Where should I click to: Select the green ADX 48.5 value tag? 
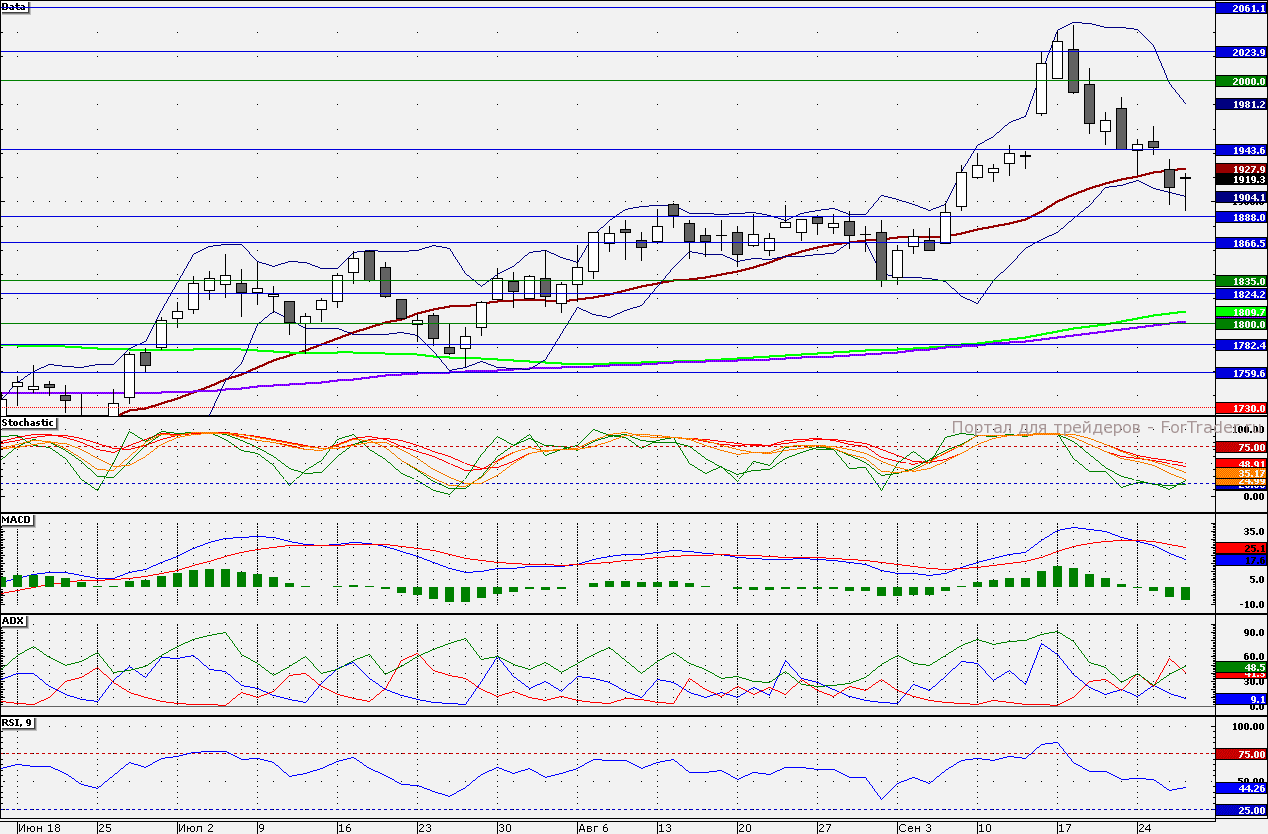coord(1241,667)
